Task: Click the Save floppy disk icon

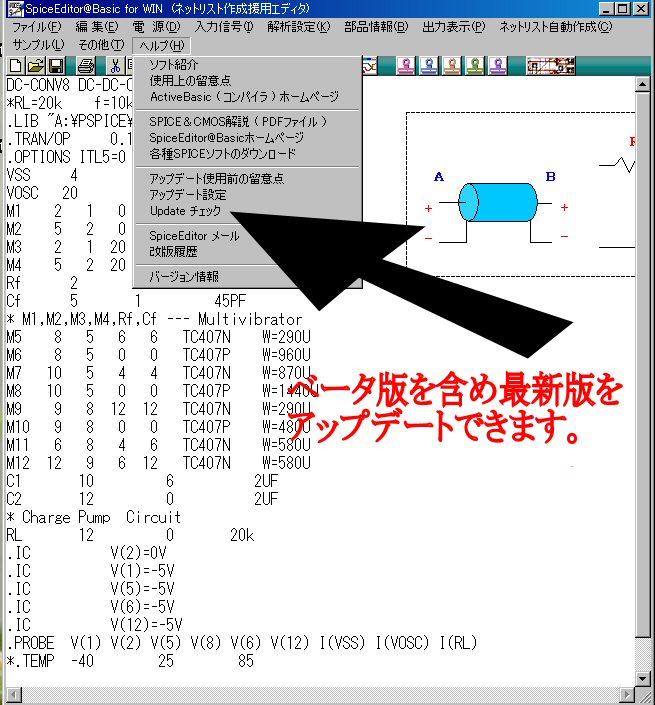Action: click(56, 66)
